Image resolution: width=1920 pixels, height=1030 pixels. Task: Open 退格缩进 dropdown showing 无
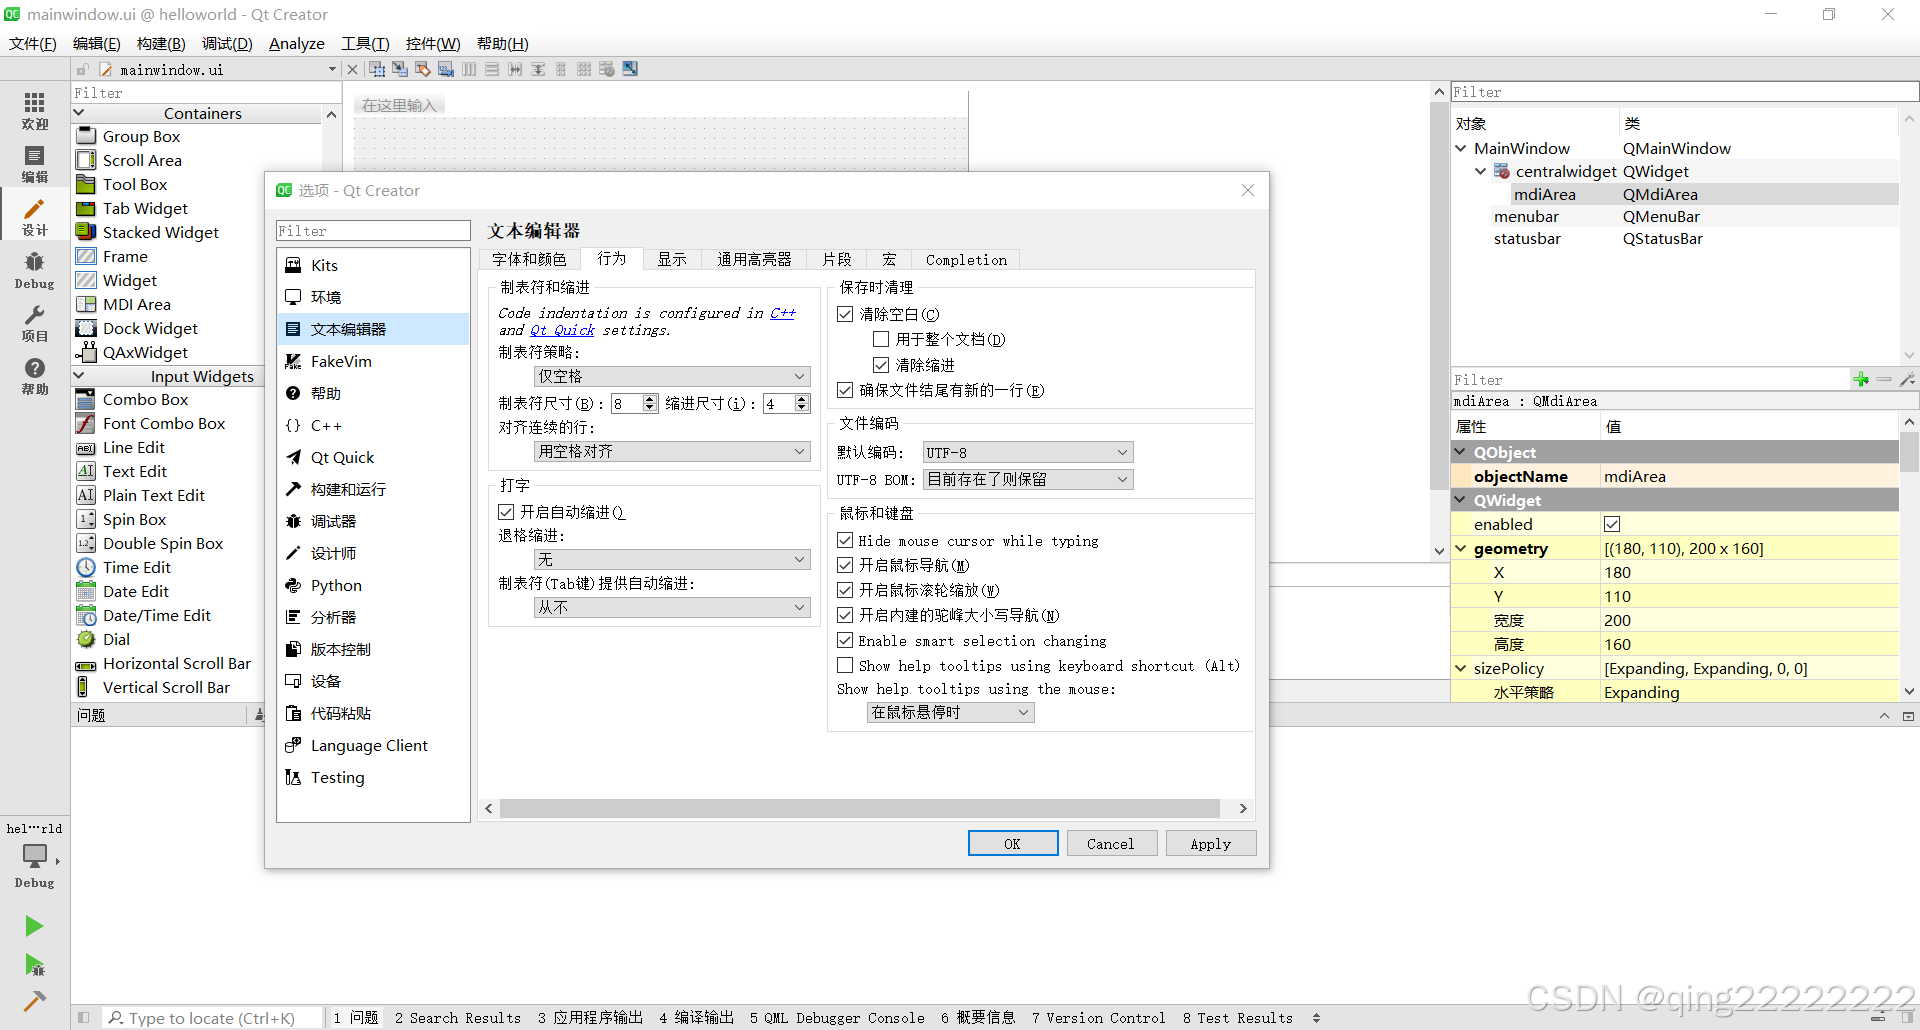tap(672, 559)
